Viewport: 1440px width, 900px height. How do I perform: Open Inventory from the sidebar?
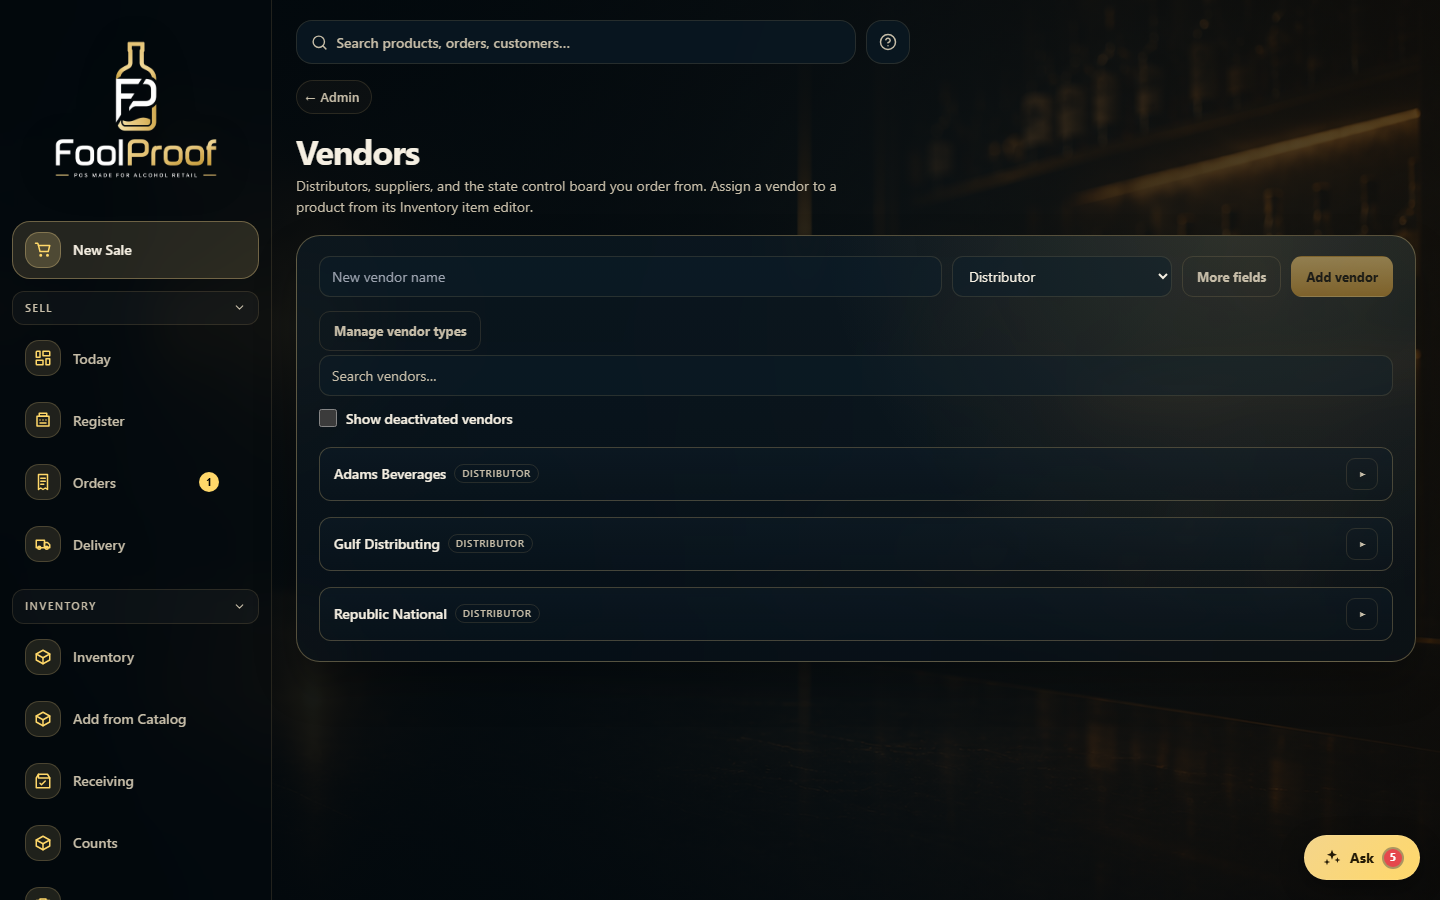(x=135, y=657)
